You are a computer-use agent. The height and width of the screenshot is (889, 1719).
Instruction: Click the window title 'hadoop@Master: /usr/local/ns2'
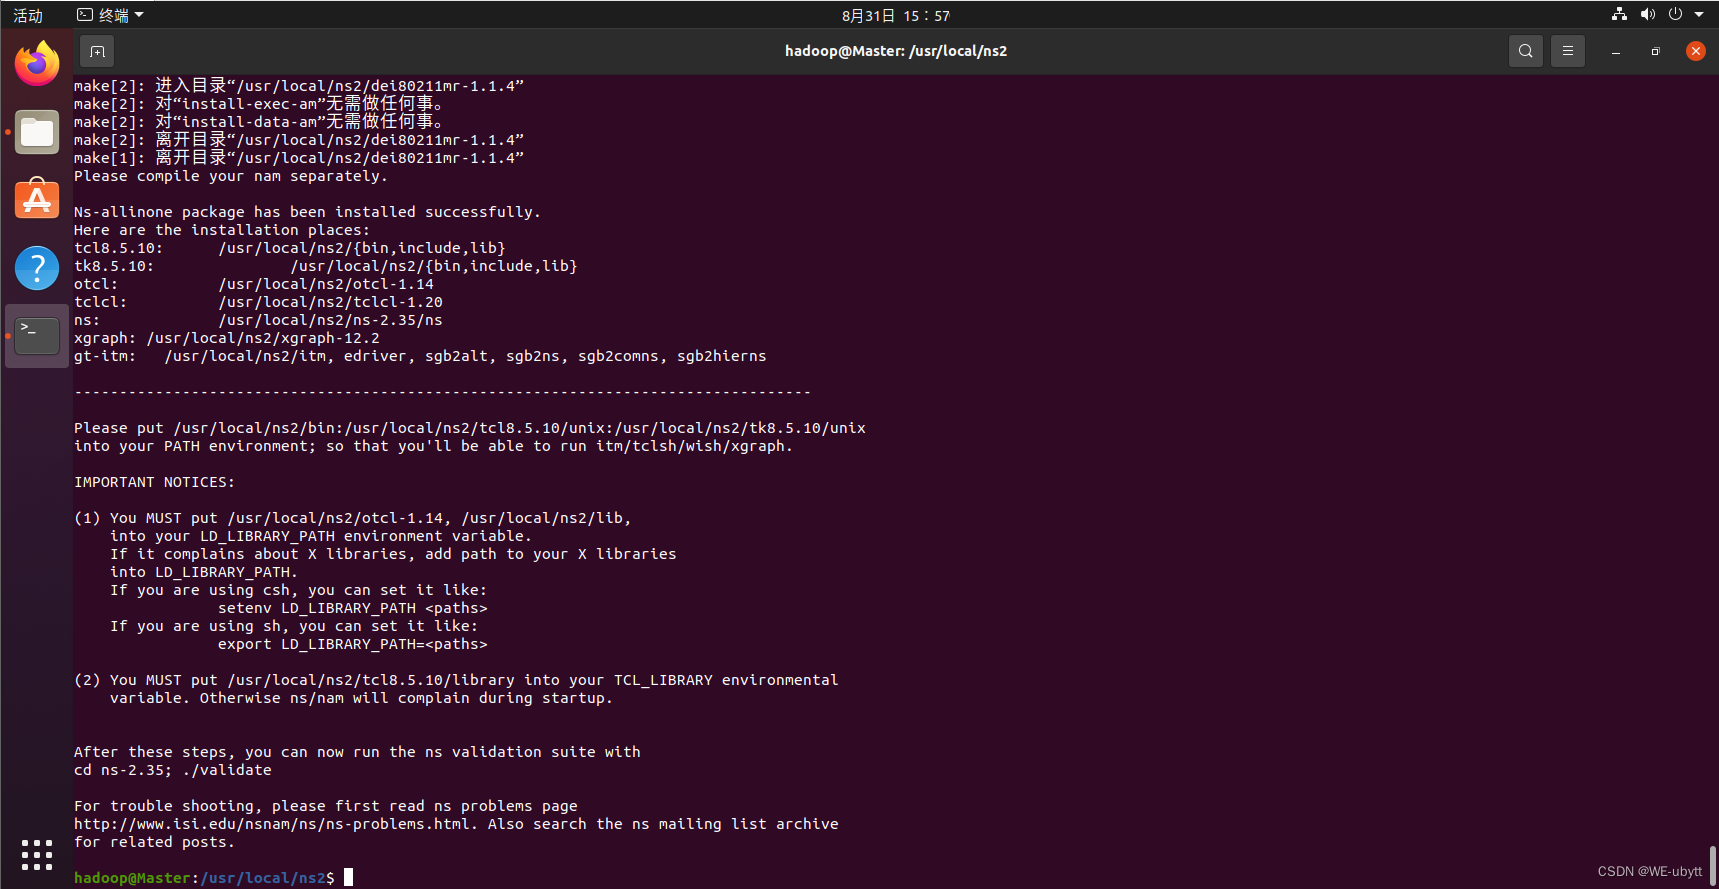[896, 51]
